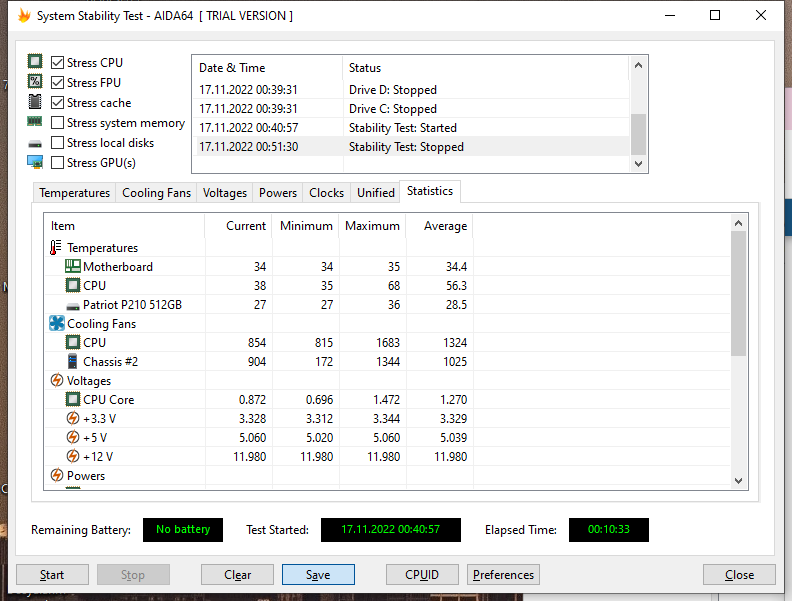The height and width of the screenshot is (601, 792).
Task: Click the blue fan icon for Cooling Fans
Action: click(57, 323)
